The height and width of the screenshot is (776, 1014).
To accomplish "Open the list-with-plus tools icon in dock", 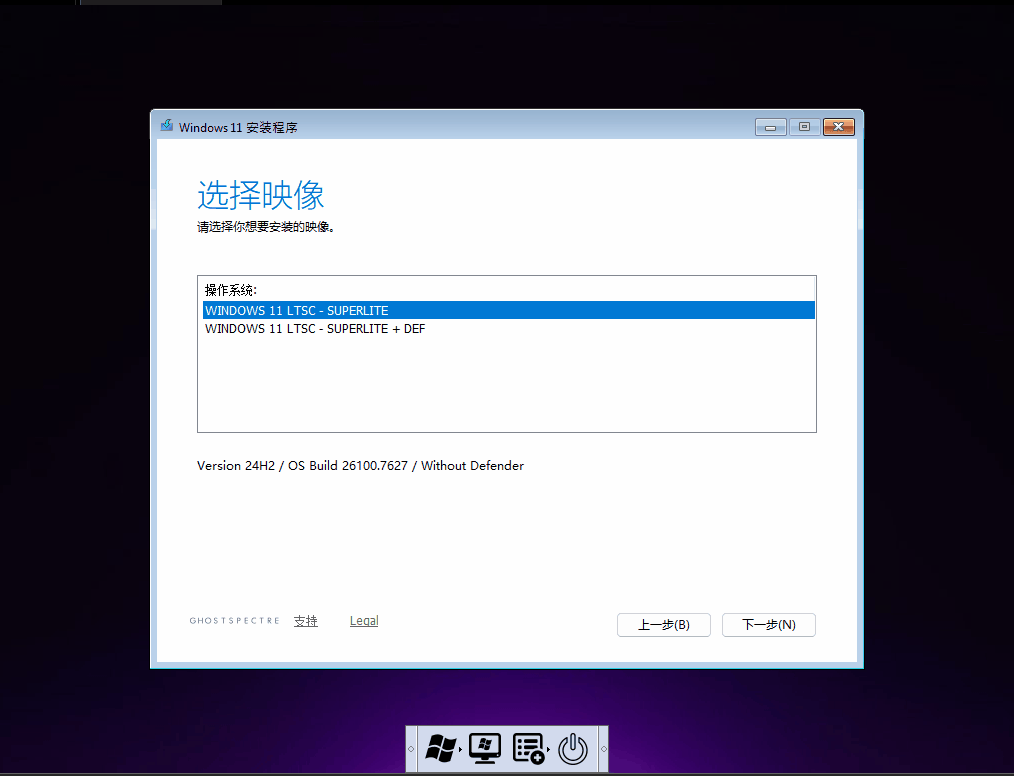I will [529, 749].
